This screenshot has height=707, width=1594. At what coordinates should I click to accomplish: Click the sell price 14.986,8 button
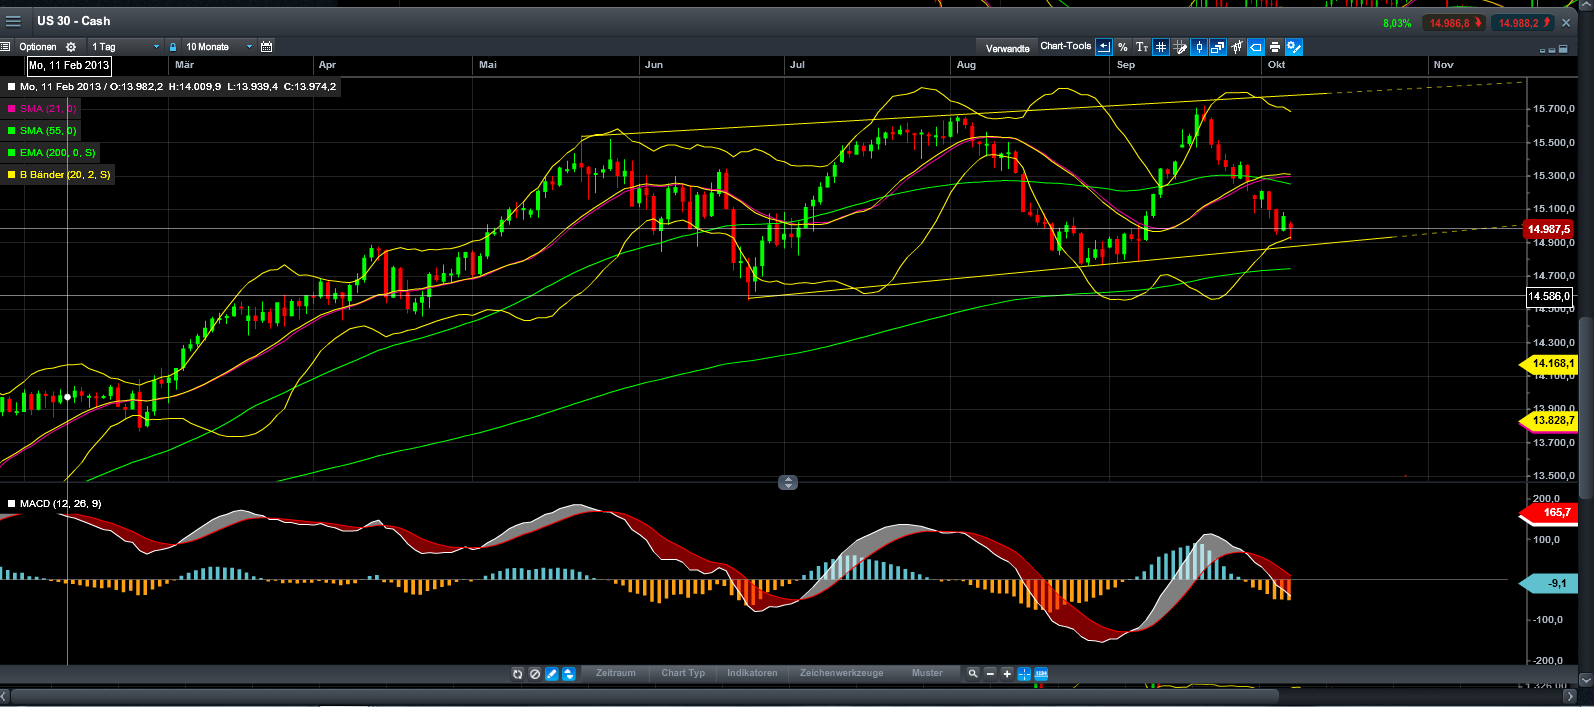(x=1455, y=23)
